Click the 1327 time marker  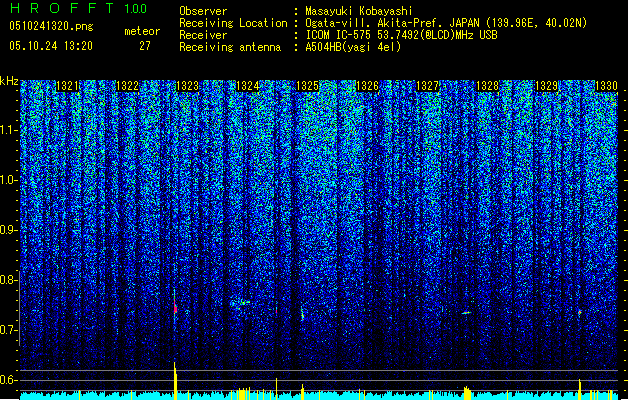428,86
